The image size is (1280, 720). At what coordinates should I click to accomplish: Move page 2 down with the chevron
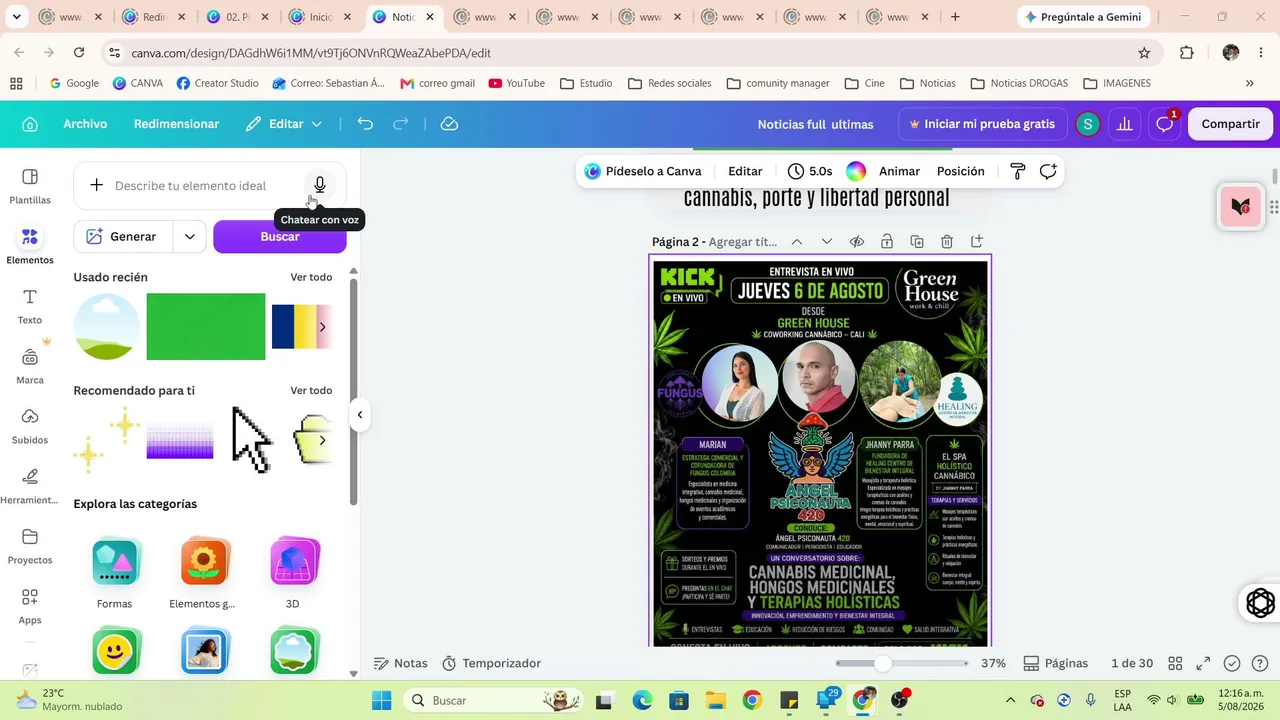point(827,241)
